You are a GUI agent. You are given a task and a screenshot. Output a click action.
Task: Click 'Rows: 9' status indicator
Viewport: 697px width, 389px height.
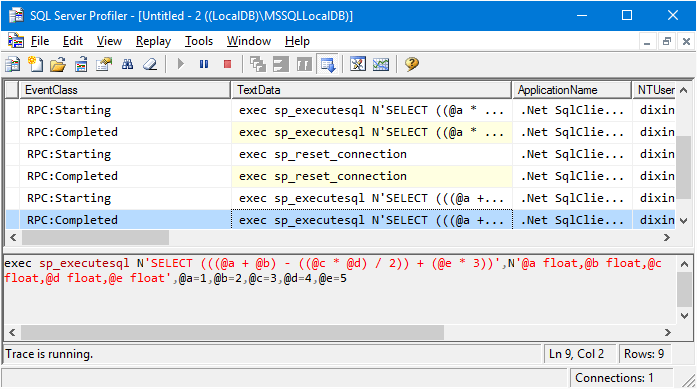pyautogui.click(x=644, y=354)
